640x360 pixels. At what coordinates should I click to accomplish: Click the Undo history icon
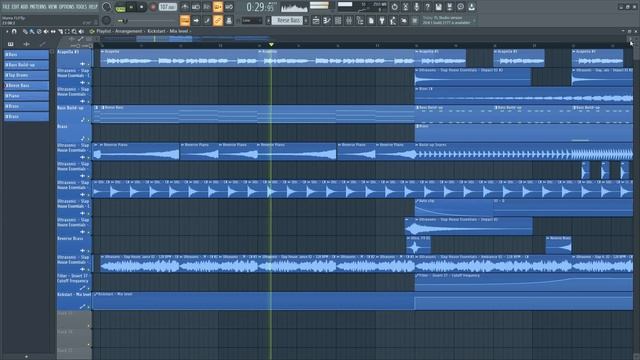tap(394, 7)
